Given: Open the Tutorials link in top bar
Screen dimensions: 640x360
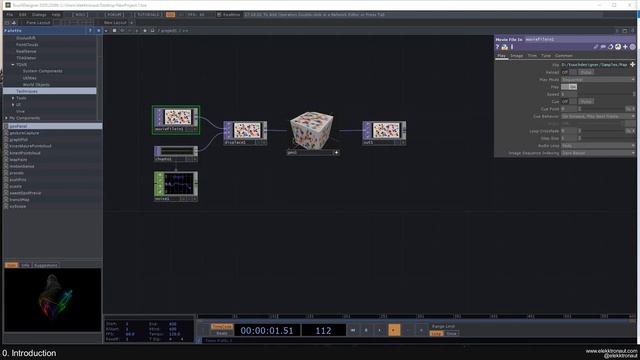Looking at the screenshot, I should click(x=148, y=15).
